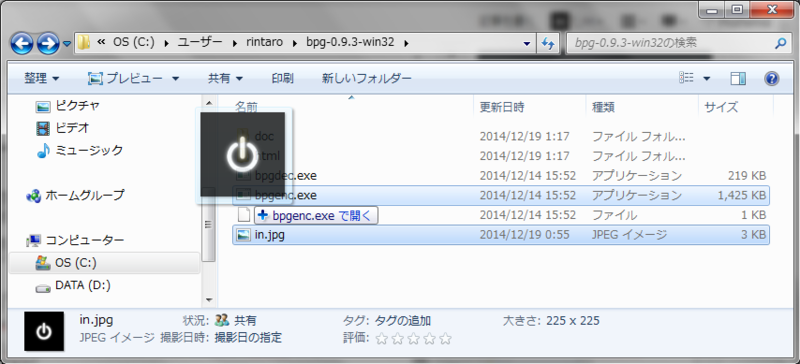Click the JPEG イメージ type cell
This screenshot has height=364, width=800.
(x=630, y=235)
